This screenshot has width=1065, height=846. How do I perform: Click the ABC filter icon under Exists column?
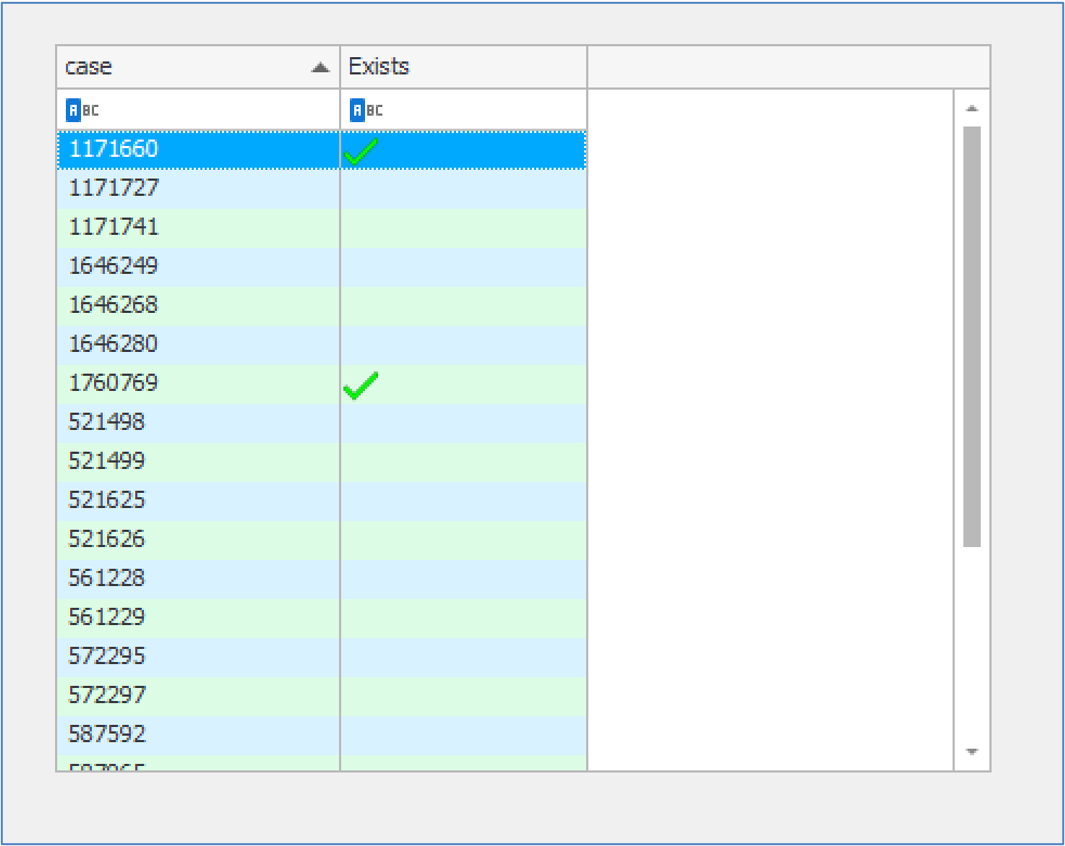pyautogui.click(x=366, y=110)
